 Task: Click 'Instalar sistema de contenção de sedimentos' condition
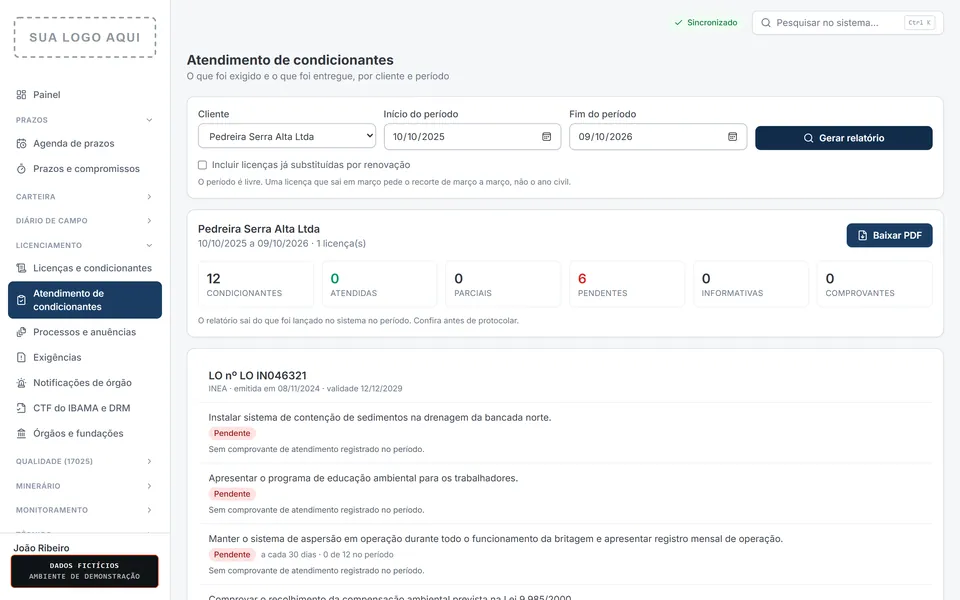pyautogui.click(x=380, y=418)
